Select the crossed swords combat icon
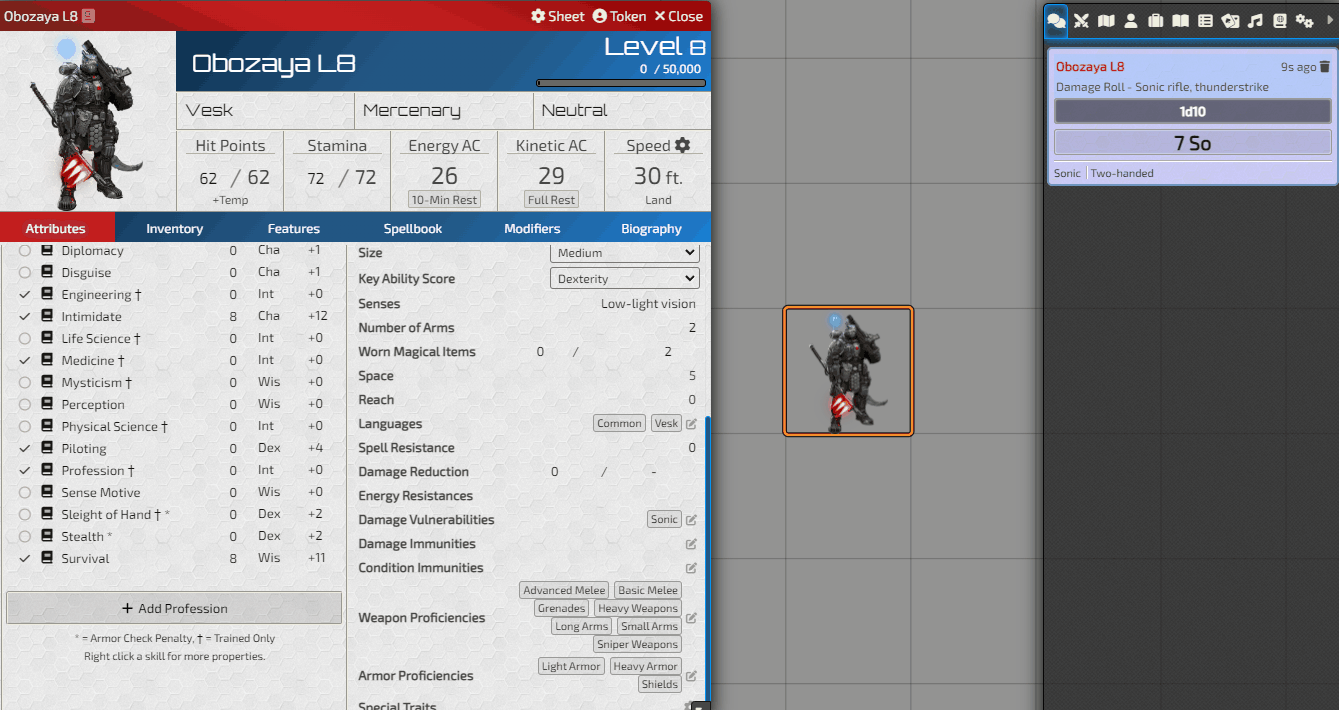The image size is (1339, 710). tap(1081, 20)
